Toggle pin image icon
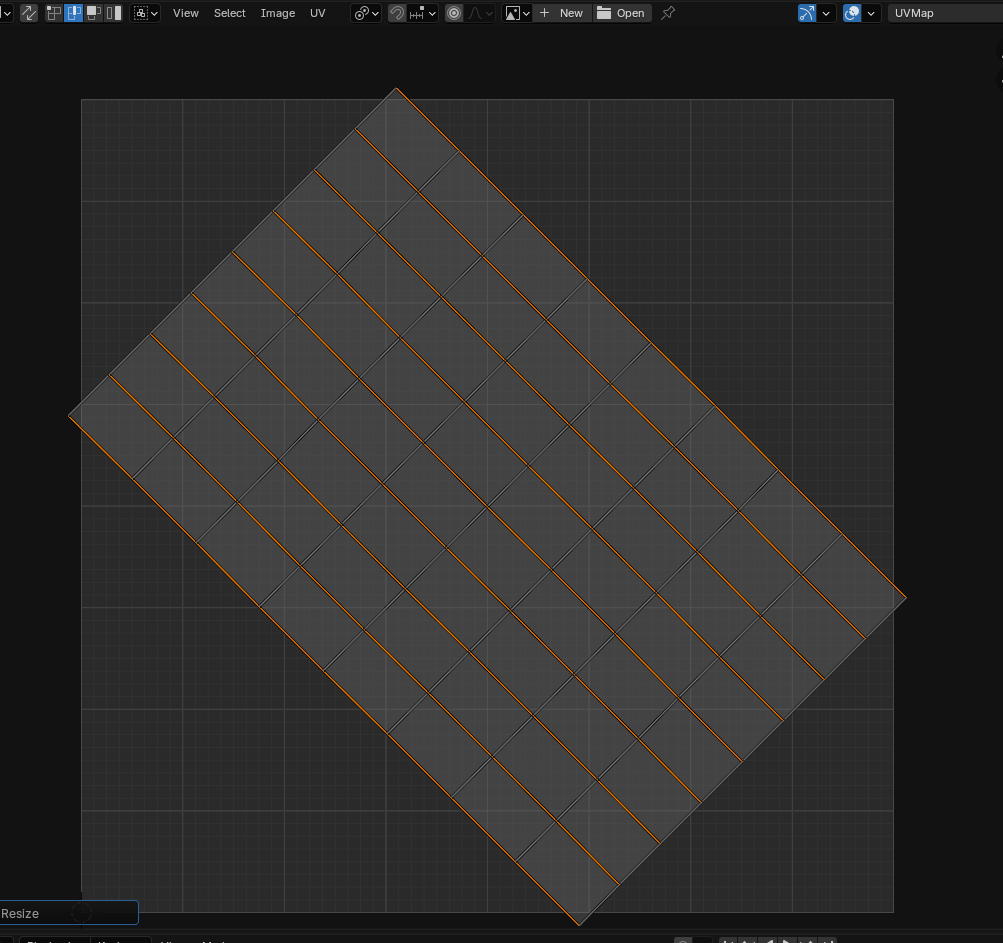The width and height of the screenshot is (1003, 943). 668,13
